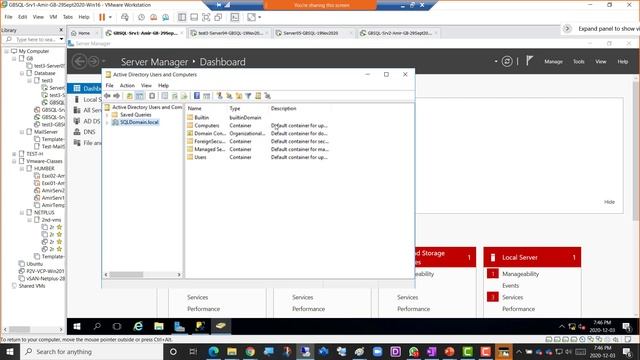Open Server Manager Manage menu
This screenshot has height=360, width=640.
[553, 62]
